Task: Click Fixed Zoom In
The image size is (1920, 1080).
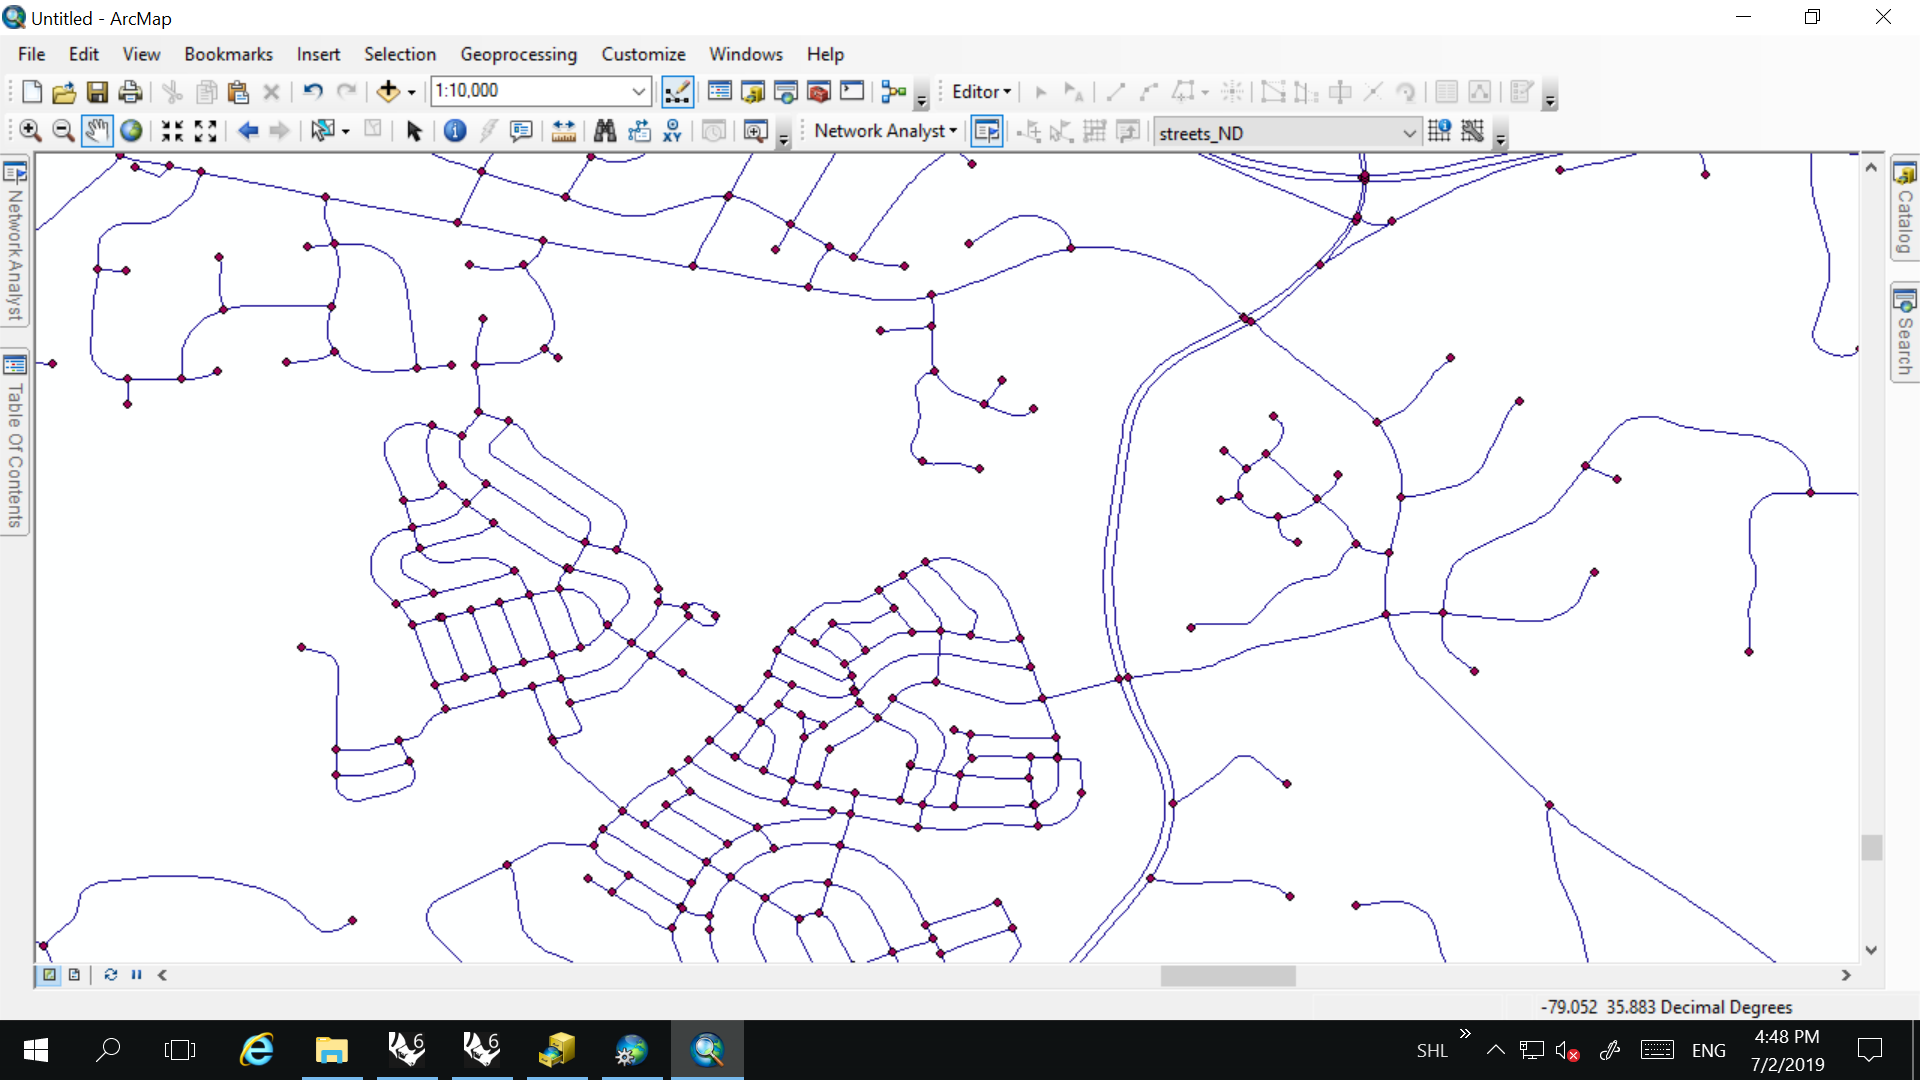Action: click(172, 131)
